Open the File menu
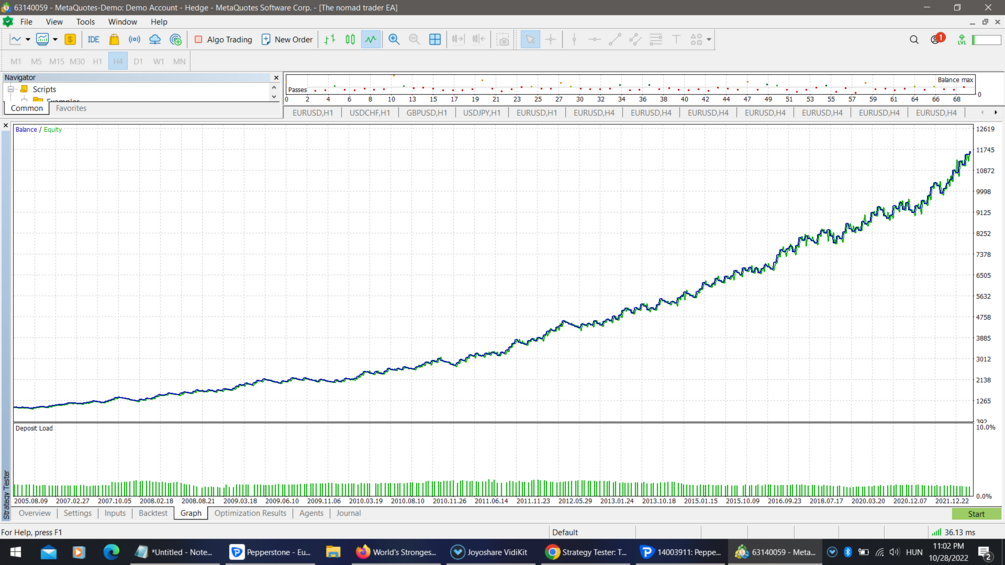1005x565 pixels. coord(26,22)
